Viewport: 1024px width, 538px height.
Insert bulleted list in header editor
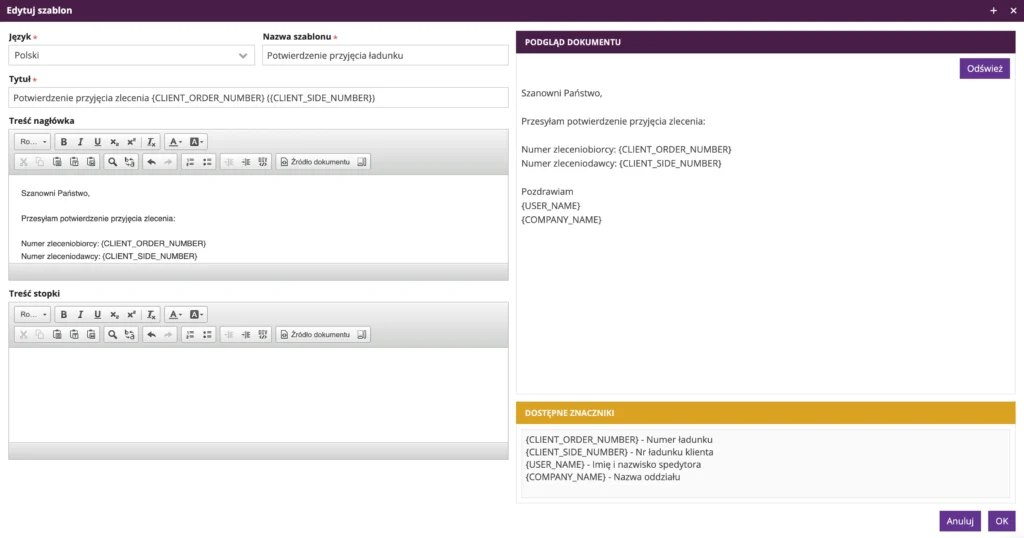(x=207, y=162)
